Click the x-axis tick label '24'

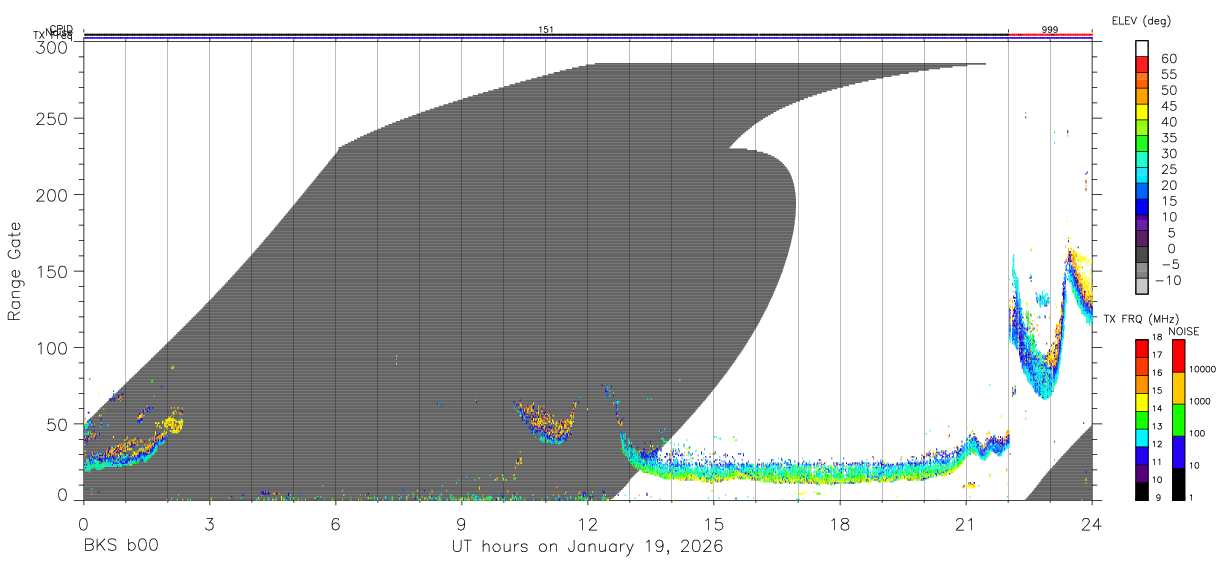[x=1091, y=523]
